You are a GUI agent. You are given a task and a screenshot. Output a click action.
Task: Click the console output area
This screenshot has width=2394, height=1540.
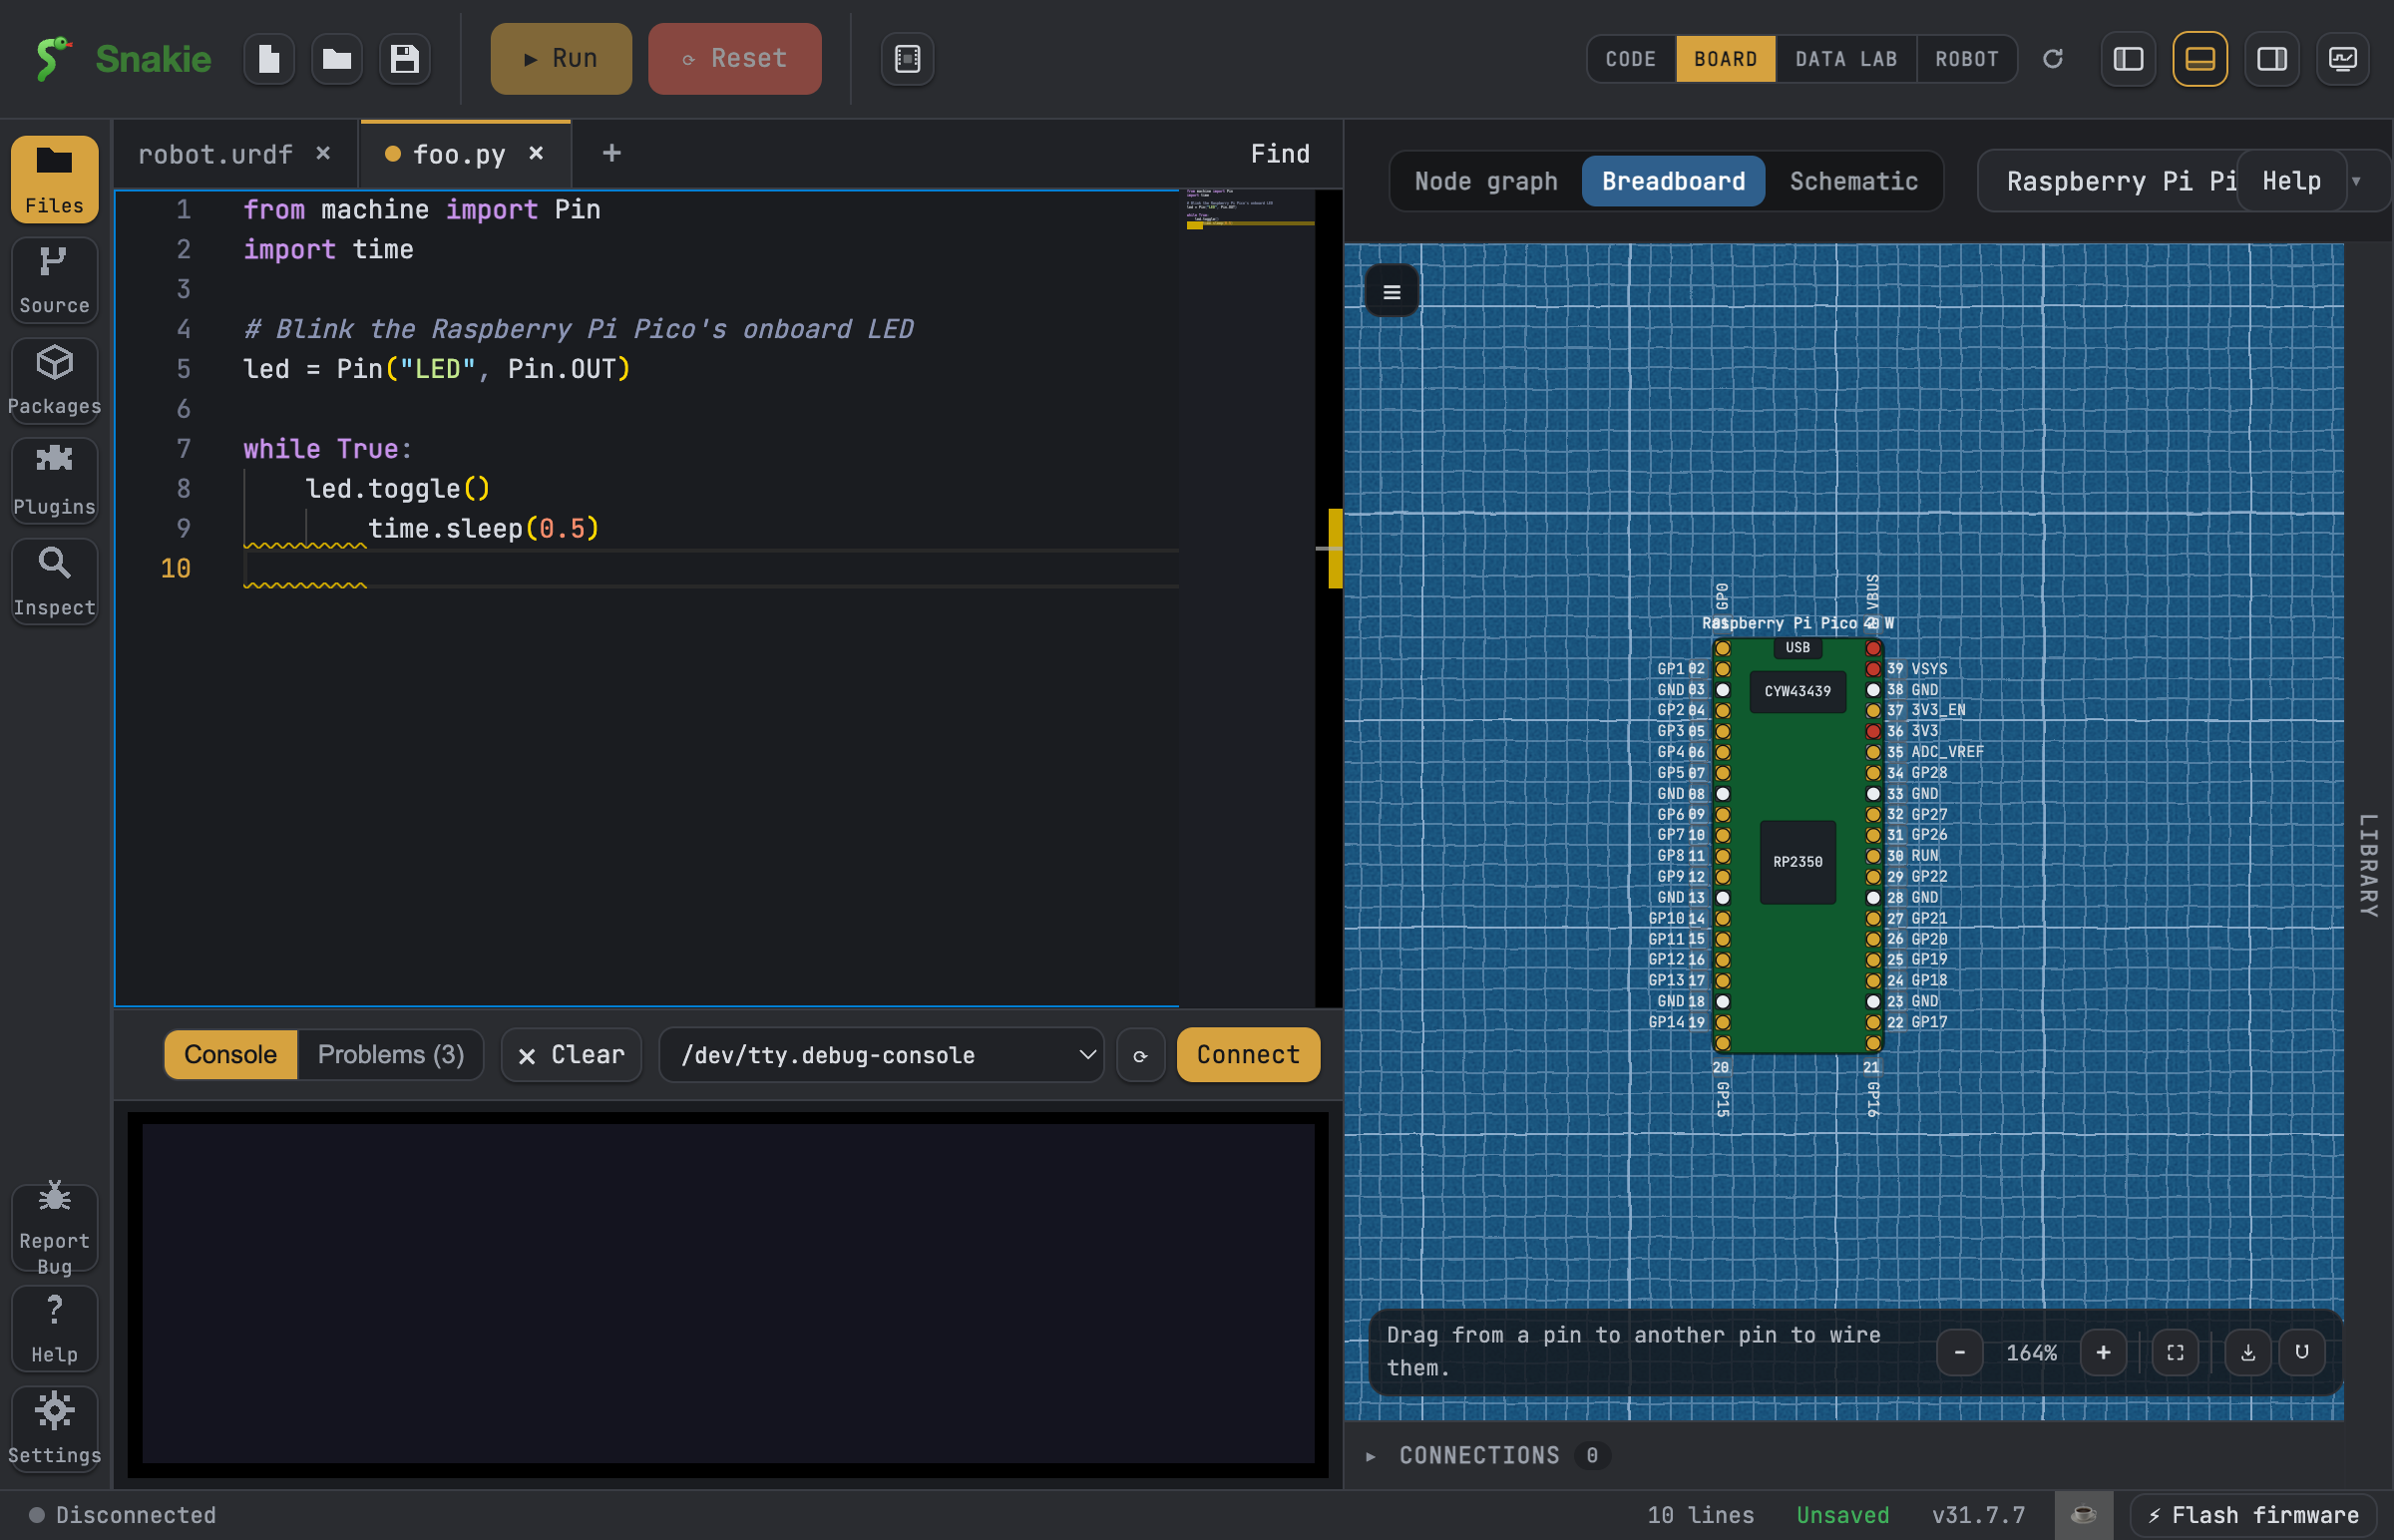[728, 1293]
